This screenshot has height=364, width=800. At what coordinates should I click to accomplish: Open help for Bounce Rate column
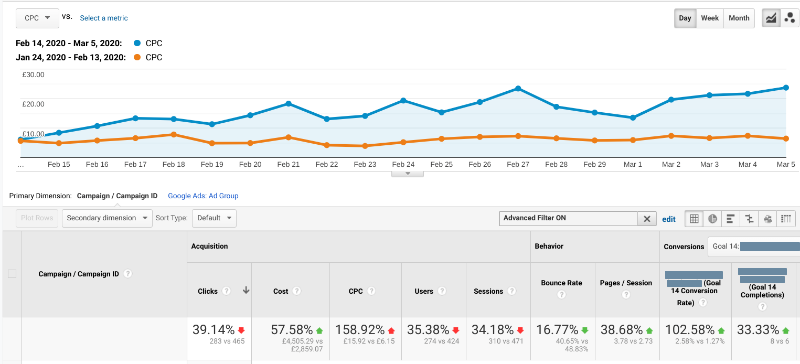(561, 295)
